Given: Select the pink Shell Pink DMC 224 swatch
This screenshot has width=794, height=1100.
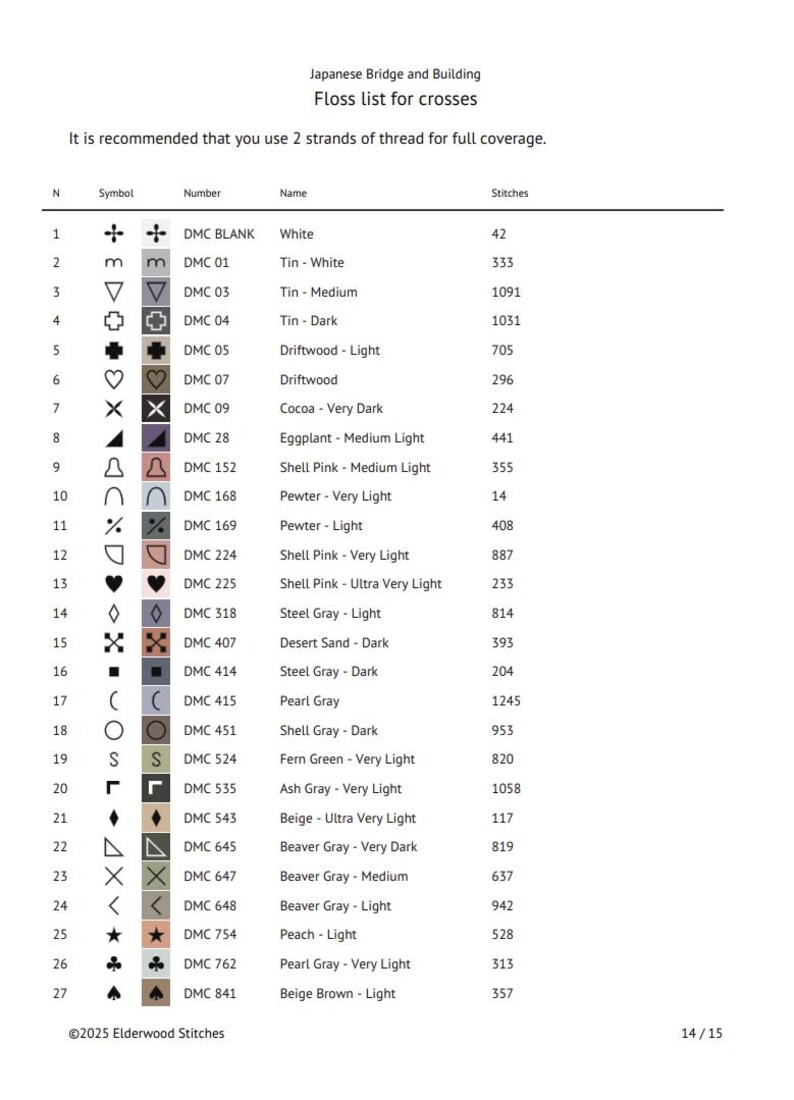Looking at the screenshot, I should click(156, 555).
